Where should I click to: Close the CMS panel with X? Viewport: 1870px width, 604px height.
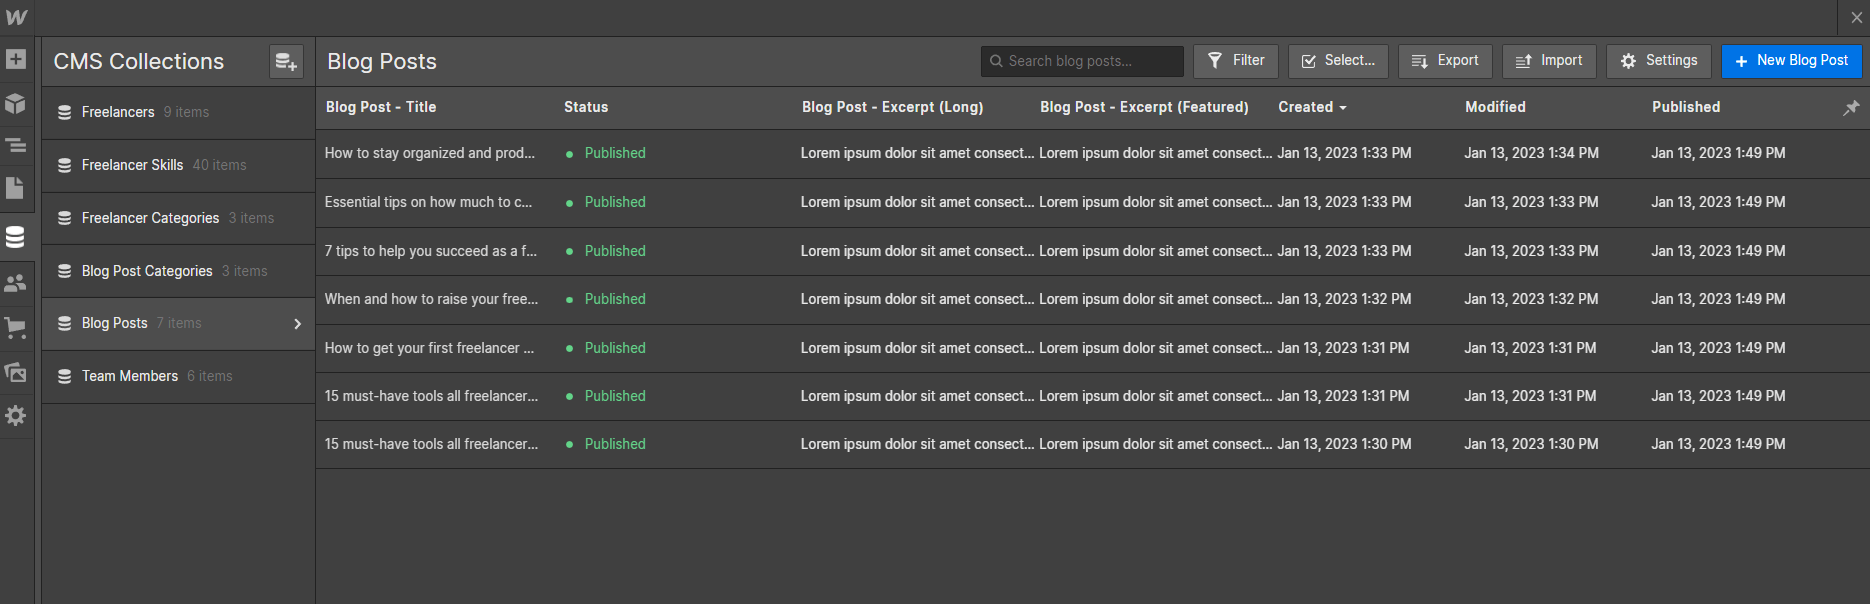pos(1857,18)
